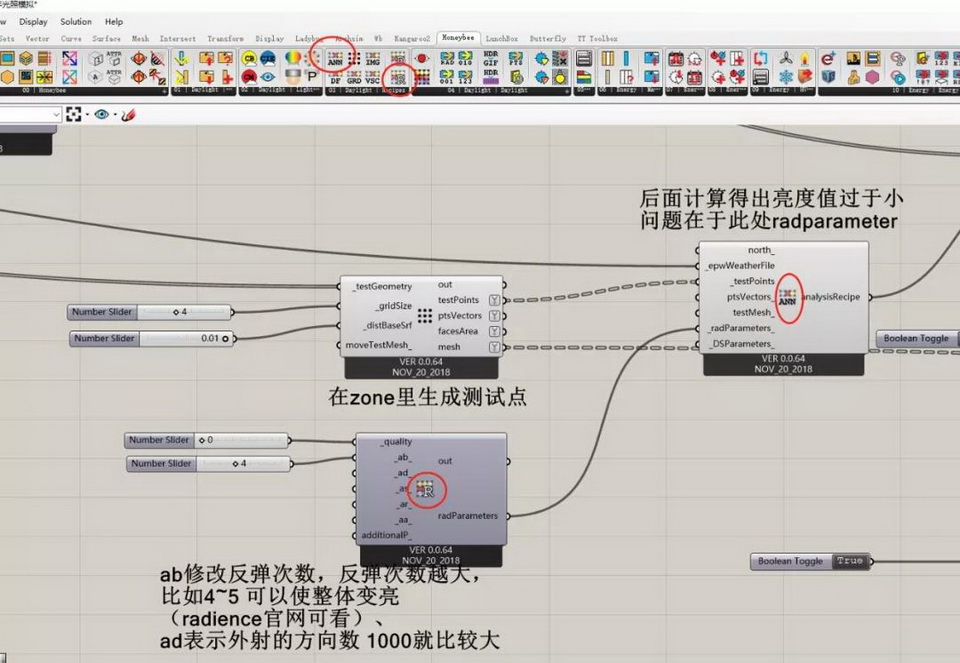Viewport: 960px width, 663px height.
Task: Toggle the Boolean Toggle beside analysisRecipe component
Action: [x=915, y=339]
